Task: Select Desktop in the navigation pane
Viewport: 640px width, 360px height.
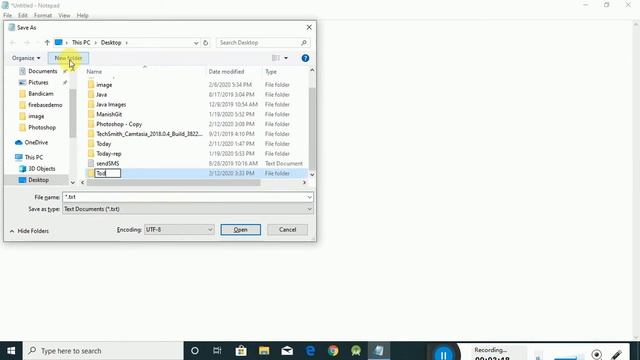Action: point(38,180)
